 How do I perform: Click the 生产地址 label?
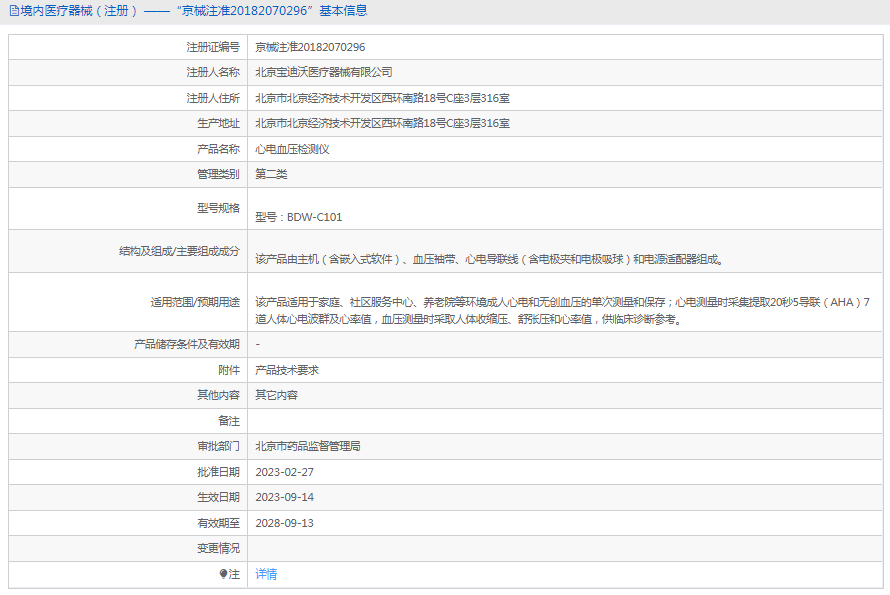tap(219, 123)
